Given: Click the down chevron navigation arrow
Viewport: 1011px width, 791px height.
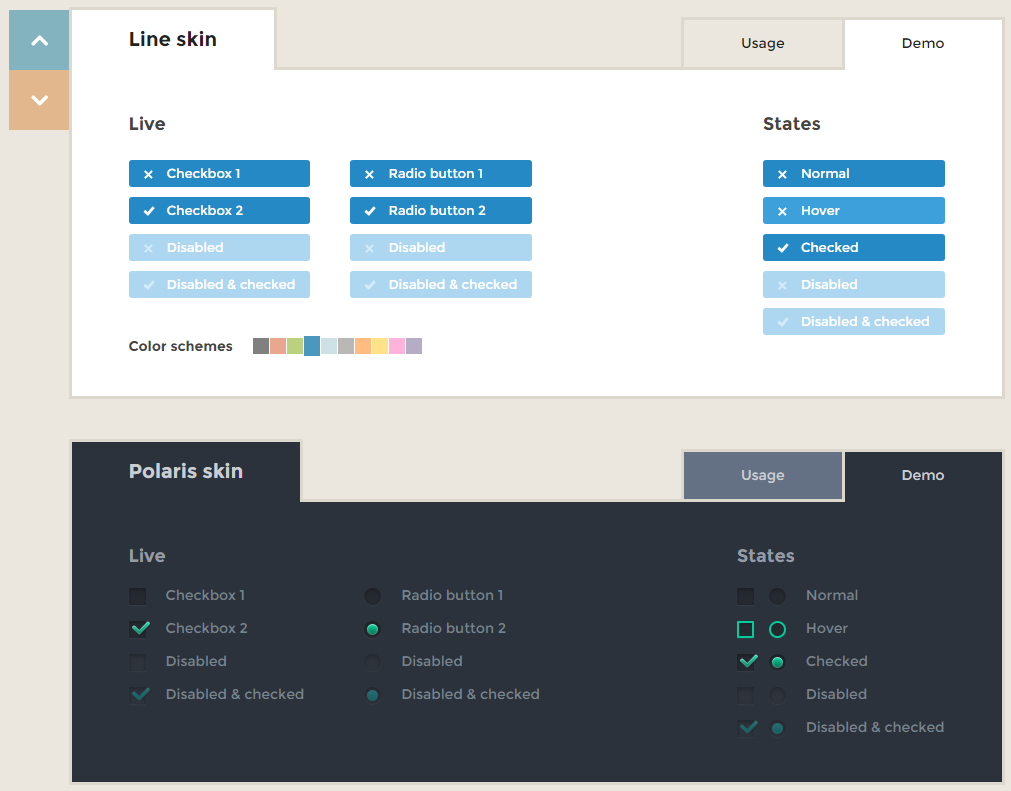Looking at the screenshot, I should click(x=39, y=100).
